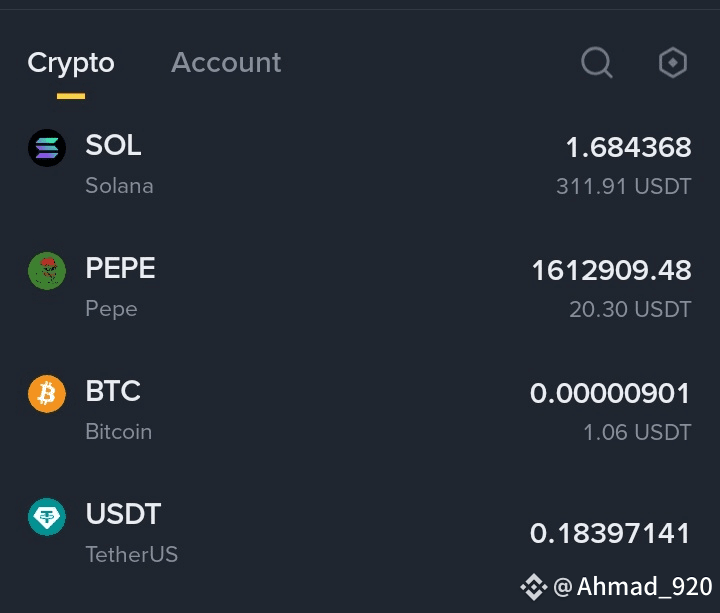The width and height of the screenshot is (720, 613).
Task: Click the Binance logo watermark
Action: [x=534, y=587]
